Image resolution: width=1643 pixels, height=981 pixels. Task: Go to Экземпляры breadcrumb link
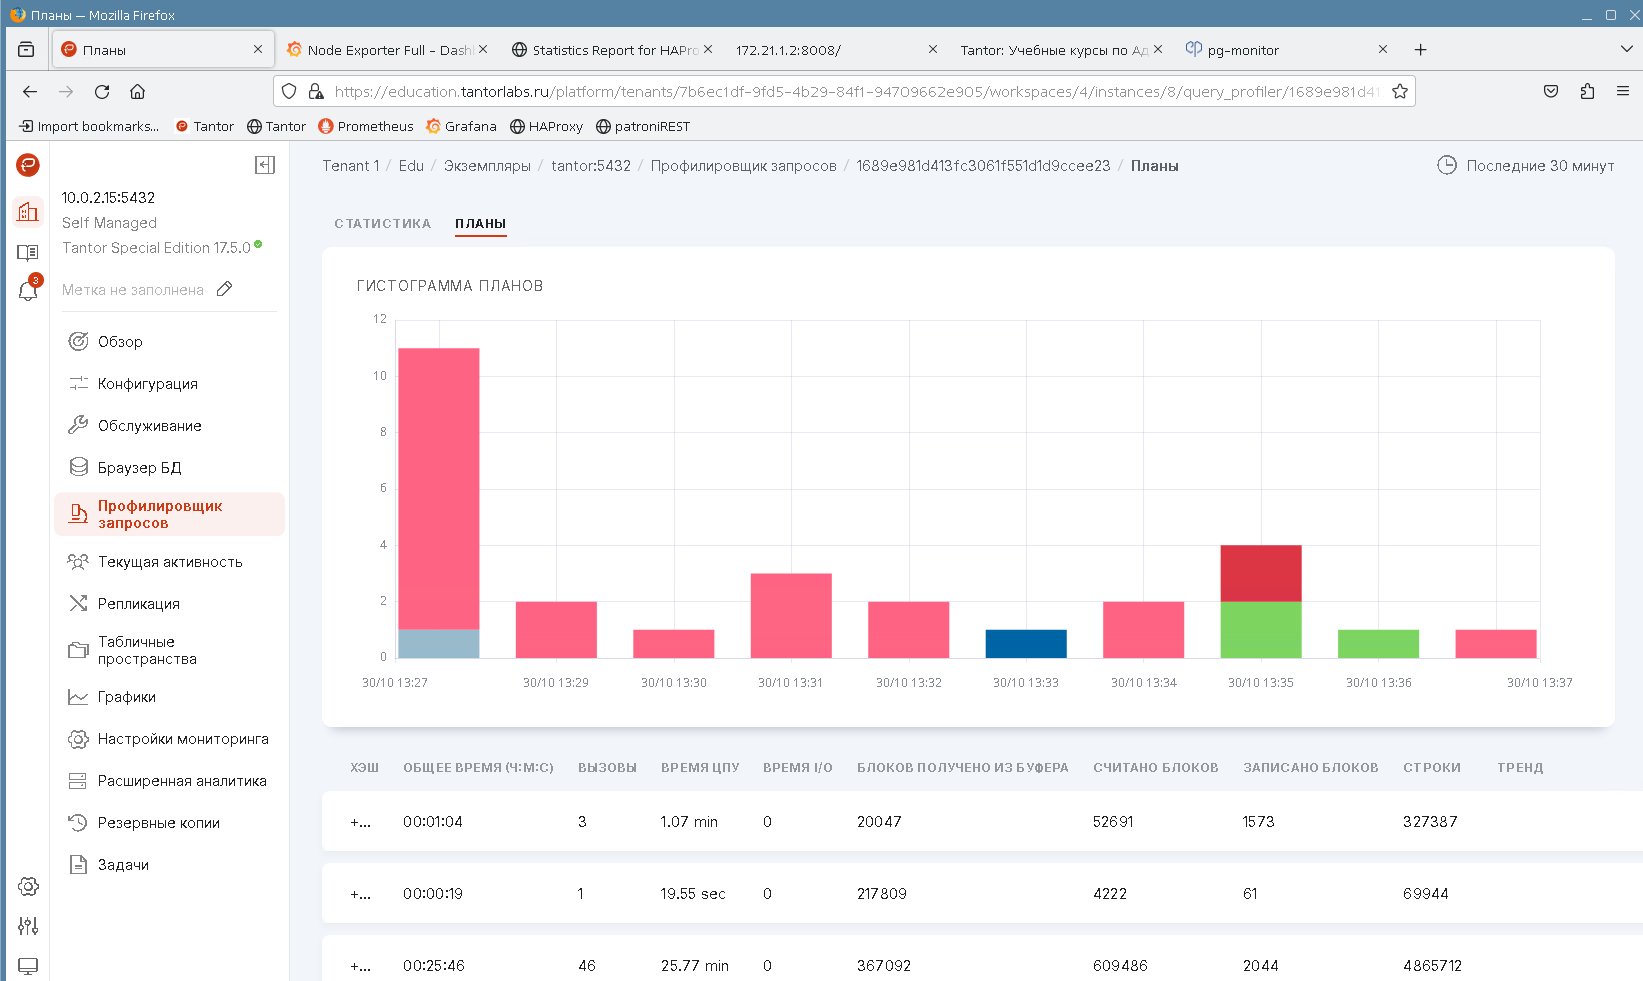[x=487, y=166]
